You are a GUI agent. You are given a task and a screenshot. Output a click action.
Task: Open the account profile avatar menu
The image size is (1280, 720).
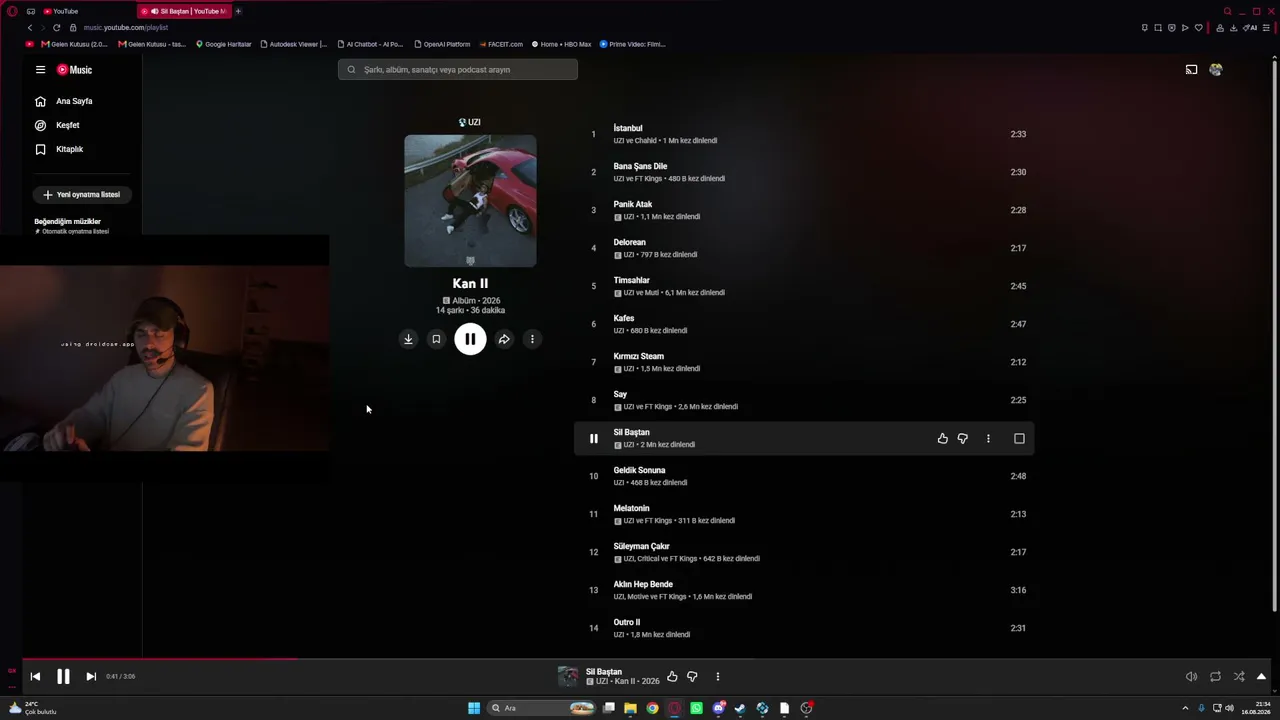coord(1216,70)
